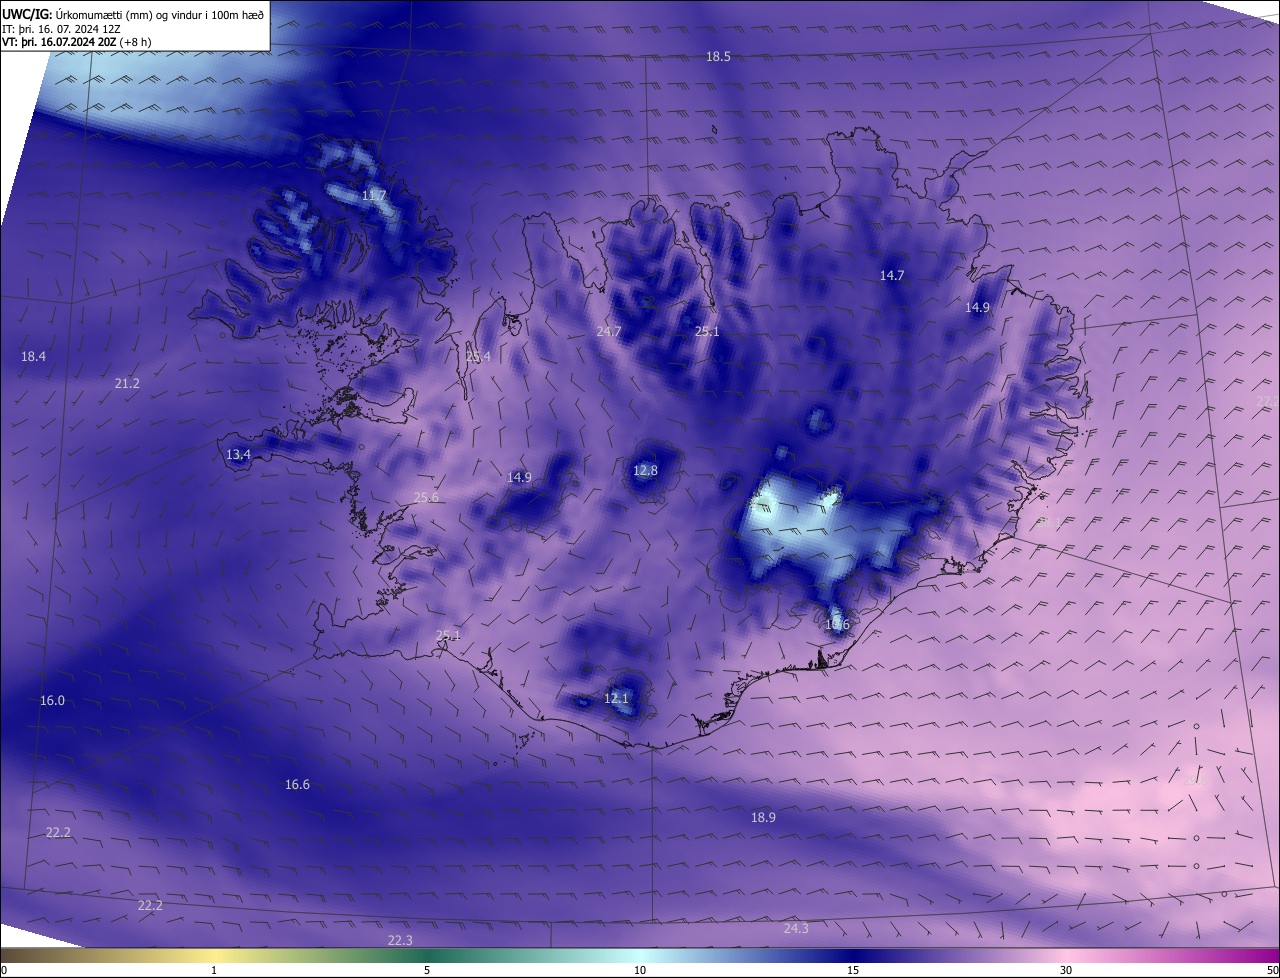The height and width of the screenshot is (978, 1280).
Task: Click the 12.1 value label
Action: [x=616, y=698]
